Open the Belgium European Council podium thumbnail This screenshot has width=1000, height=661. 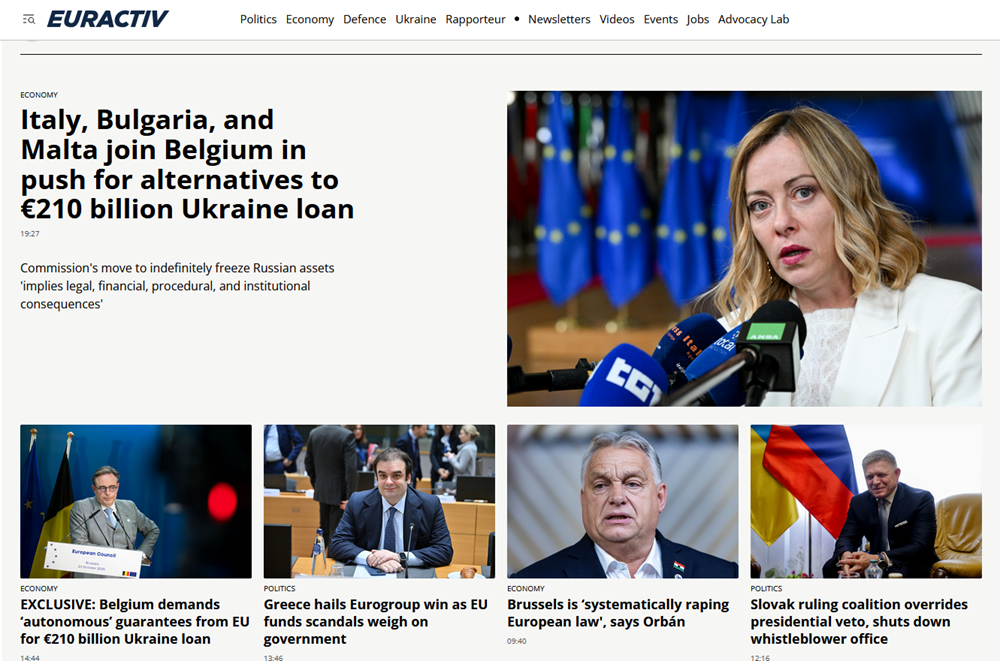coord(136,501)
